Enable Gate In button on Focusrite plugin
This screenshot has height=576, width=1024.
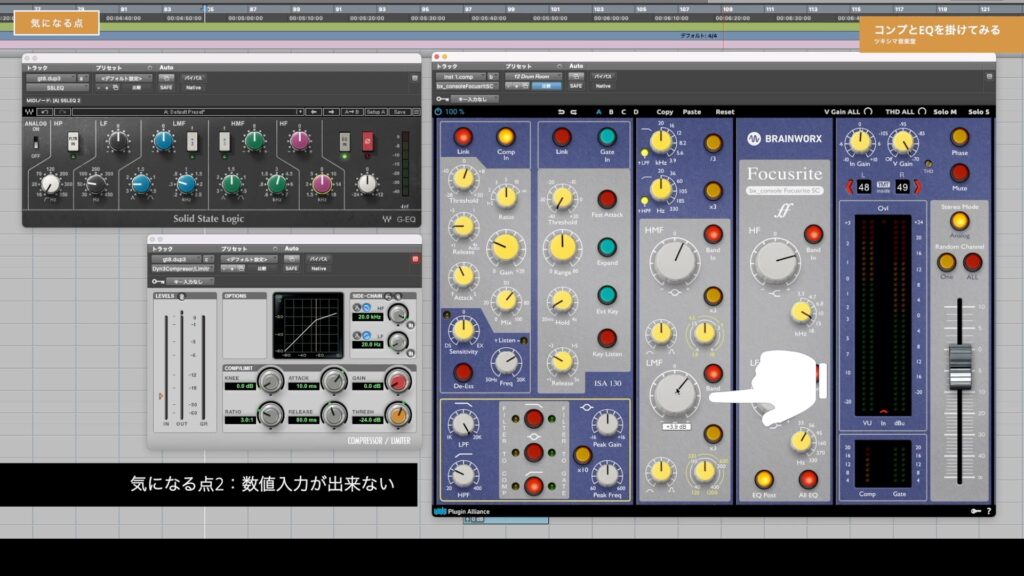[x=607, y=137]
